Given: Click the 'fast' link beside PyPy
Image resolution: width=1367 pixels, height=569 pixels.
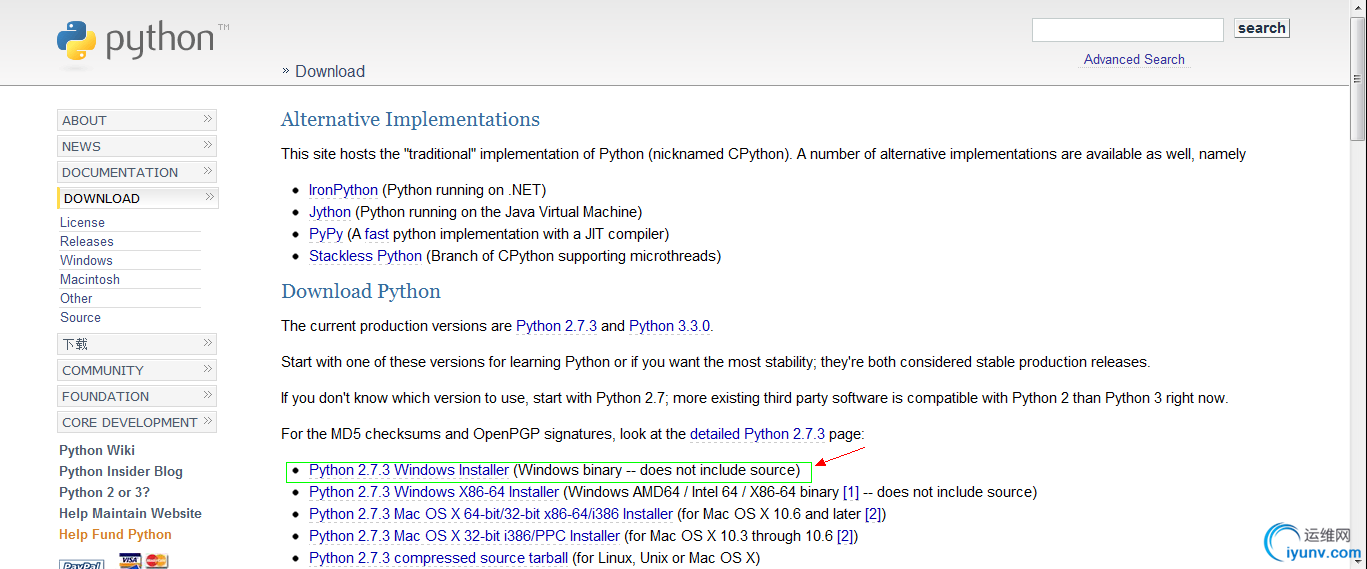Looking at the screenshot, I should coord(376,234).
